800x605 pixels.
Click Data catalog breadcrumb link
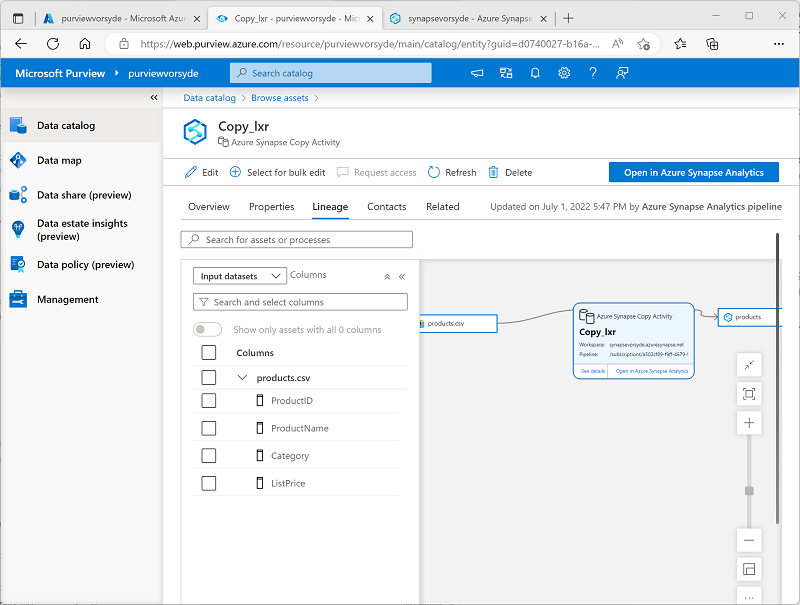coord(210,98)
